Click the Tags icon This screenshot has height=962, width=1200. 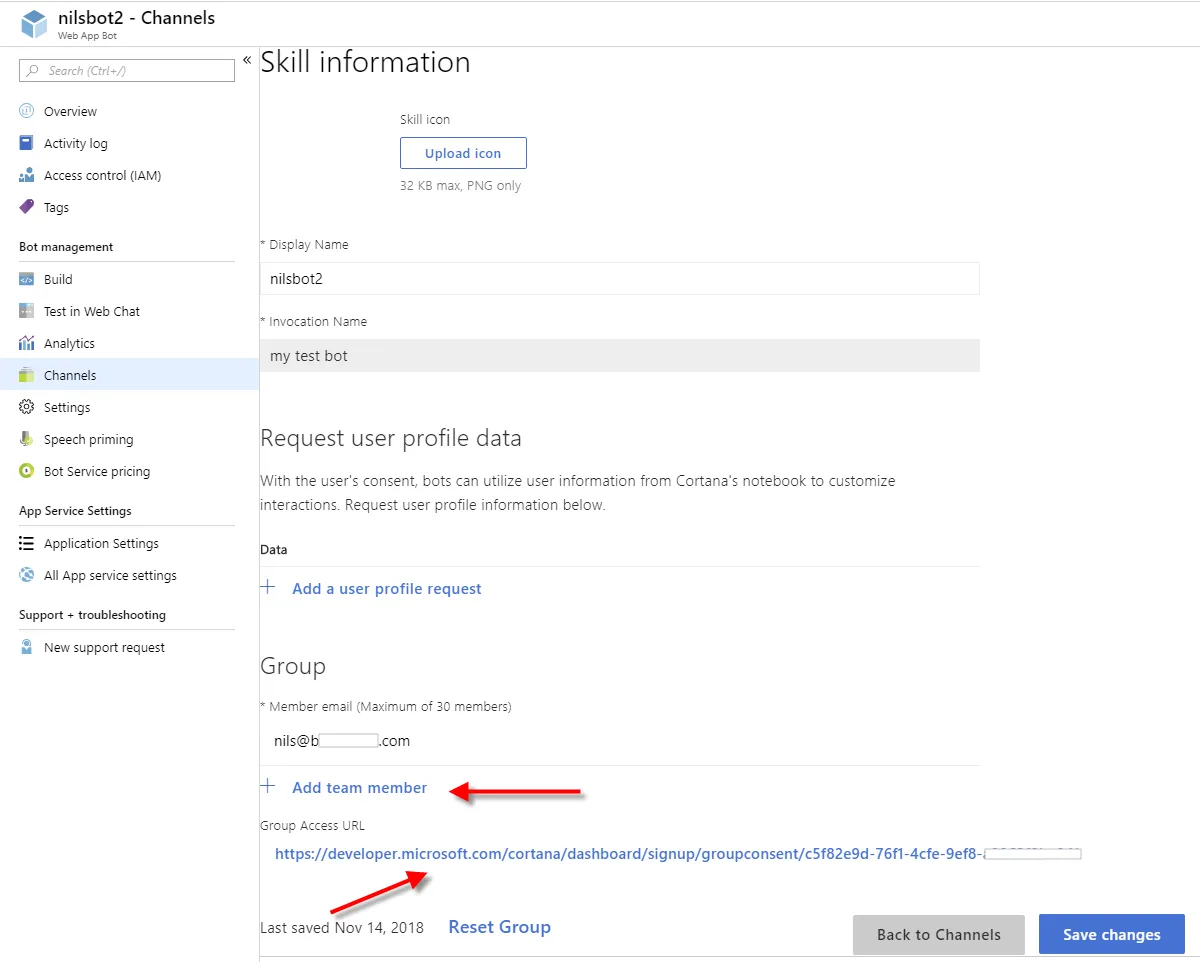(27, 207)
